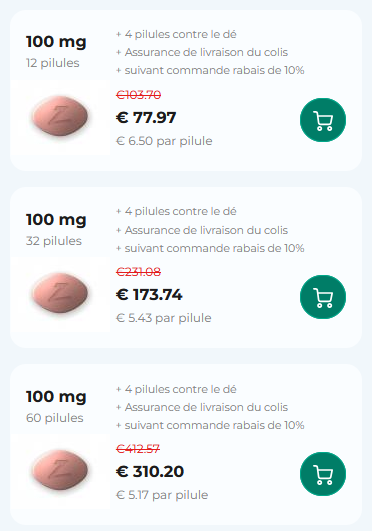The image size is (372, 531).
Task: Click '€ 5.43 par pilule' text
Action: pyautogui.click(x=164, y=318)
